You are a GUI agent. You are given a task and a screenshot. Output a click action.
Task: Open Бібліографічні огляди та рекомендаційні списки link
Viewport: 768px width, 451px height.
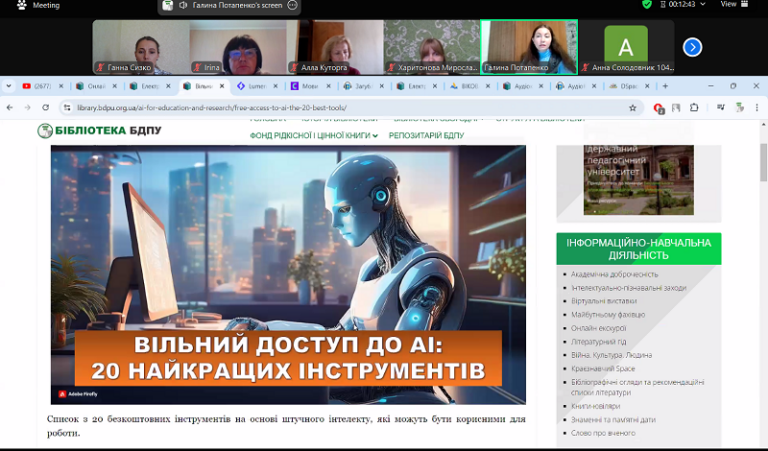(638, 387)
